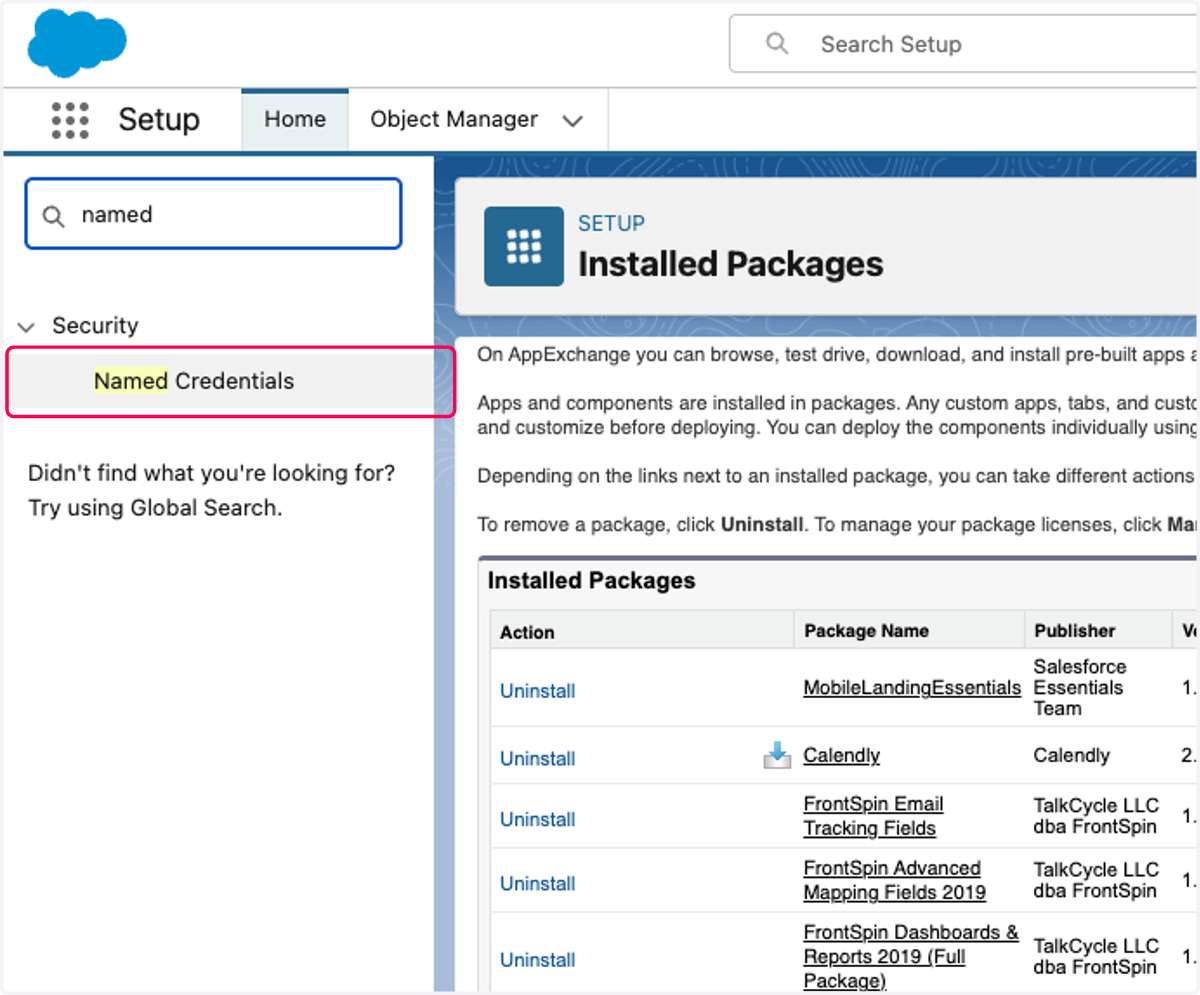Open the Object Manager tab

pos(454,119)
